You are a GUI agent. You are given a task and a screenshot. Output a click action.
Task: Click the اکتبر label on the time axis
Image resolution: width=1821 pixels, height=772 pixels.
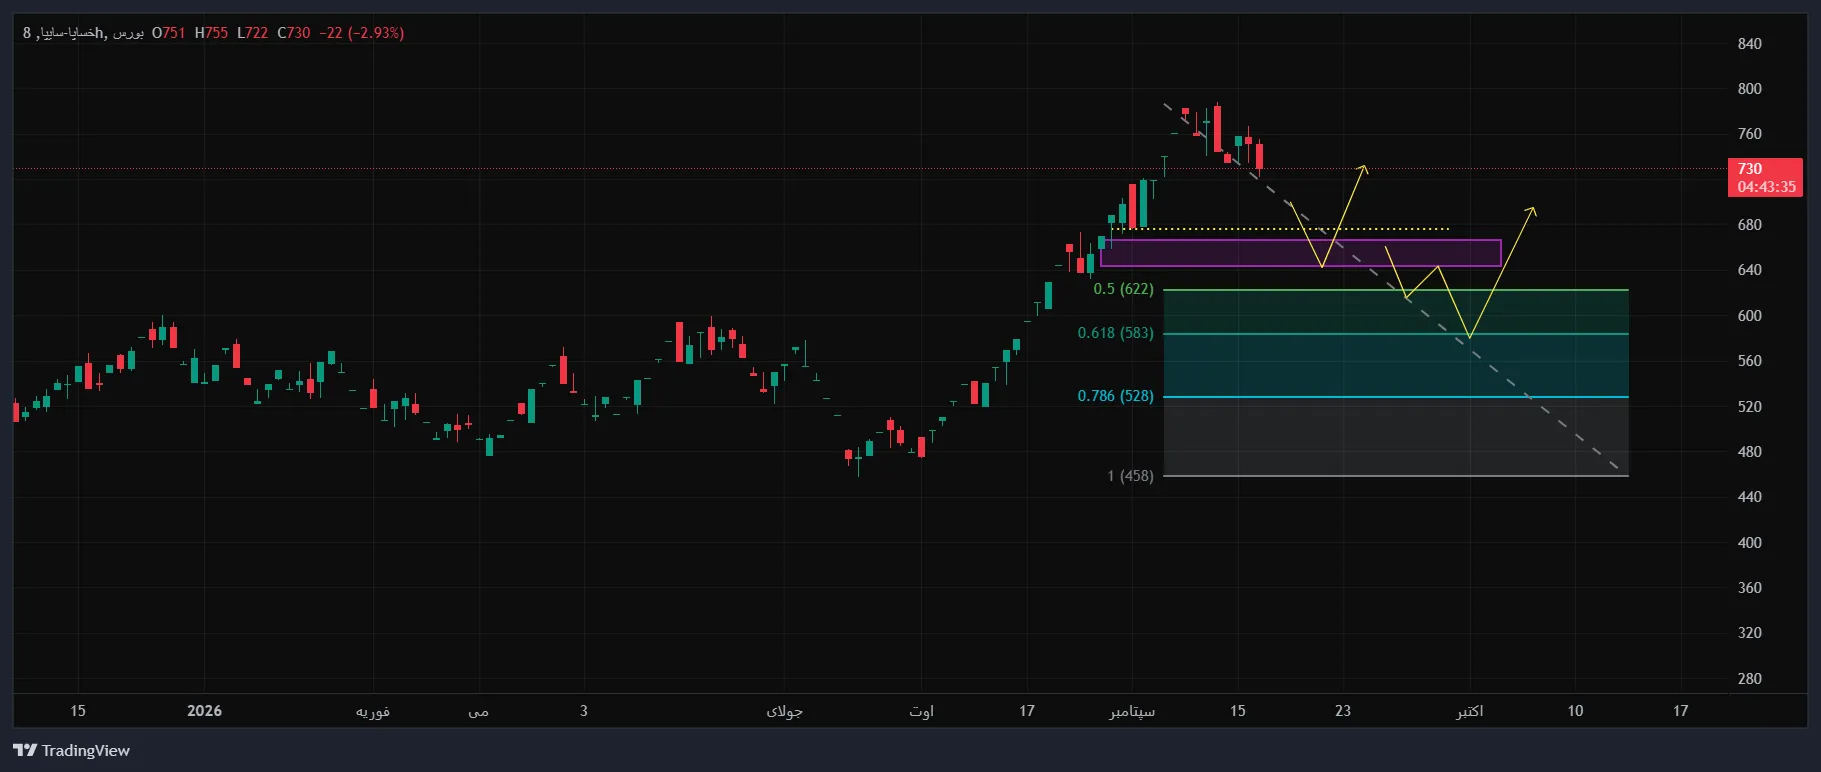pyautogui.click(x=1469, y=711)
